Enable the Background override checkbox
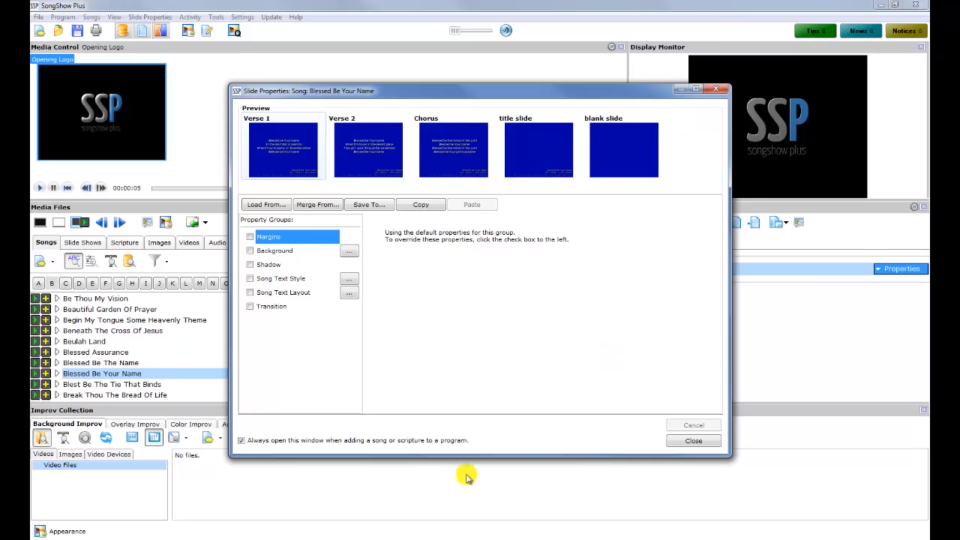 [250, 250]
